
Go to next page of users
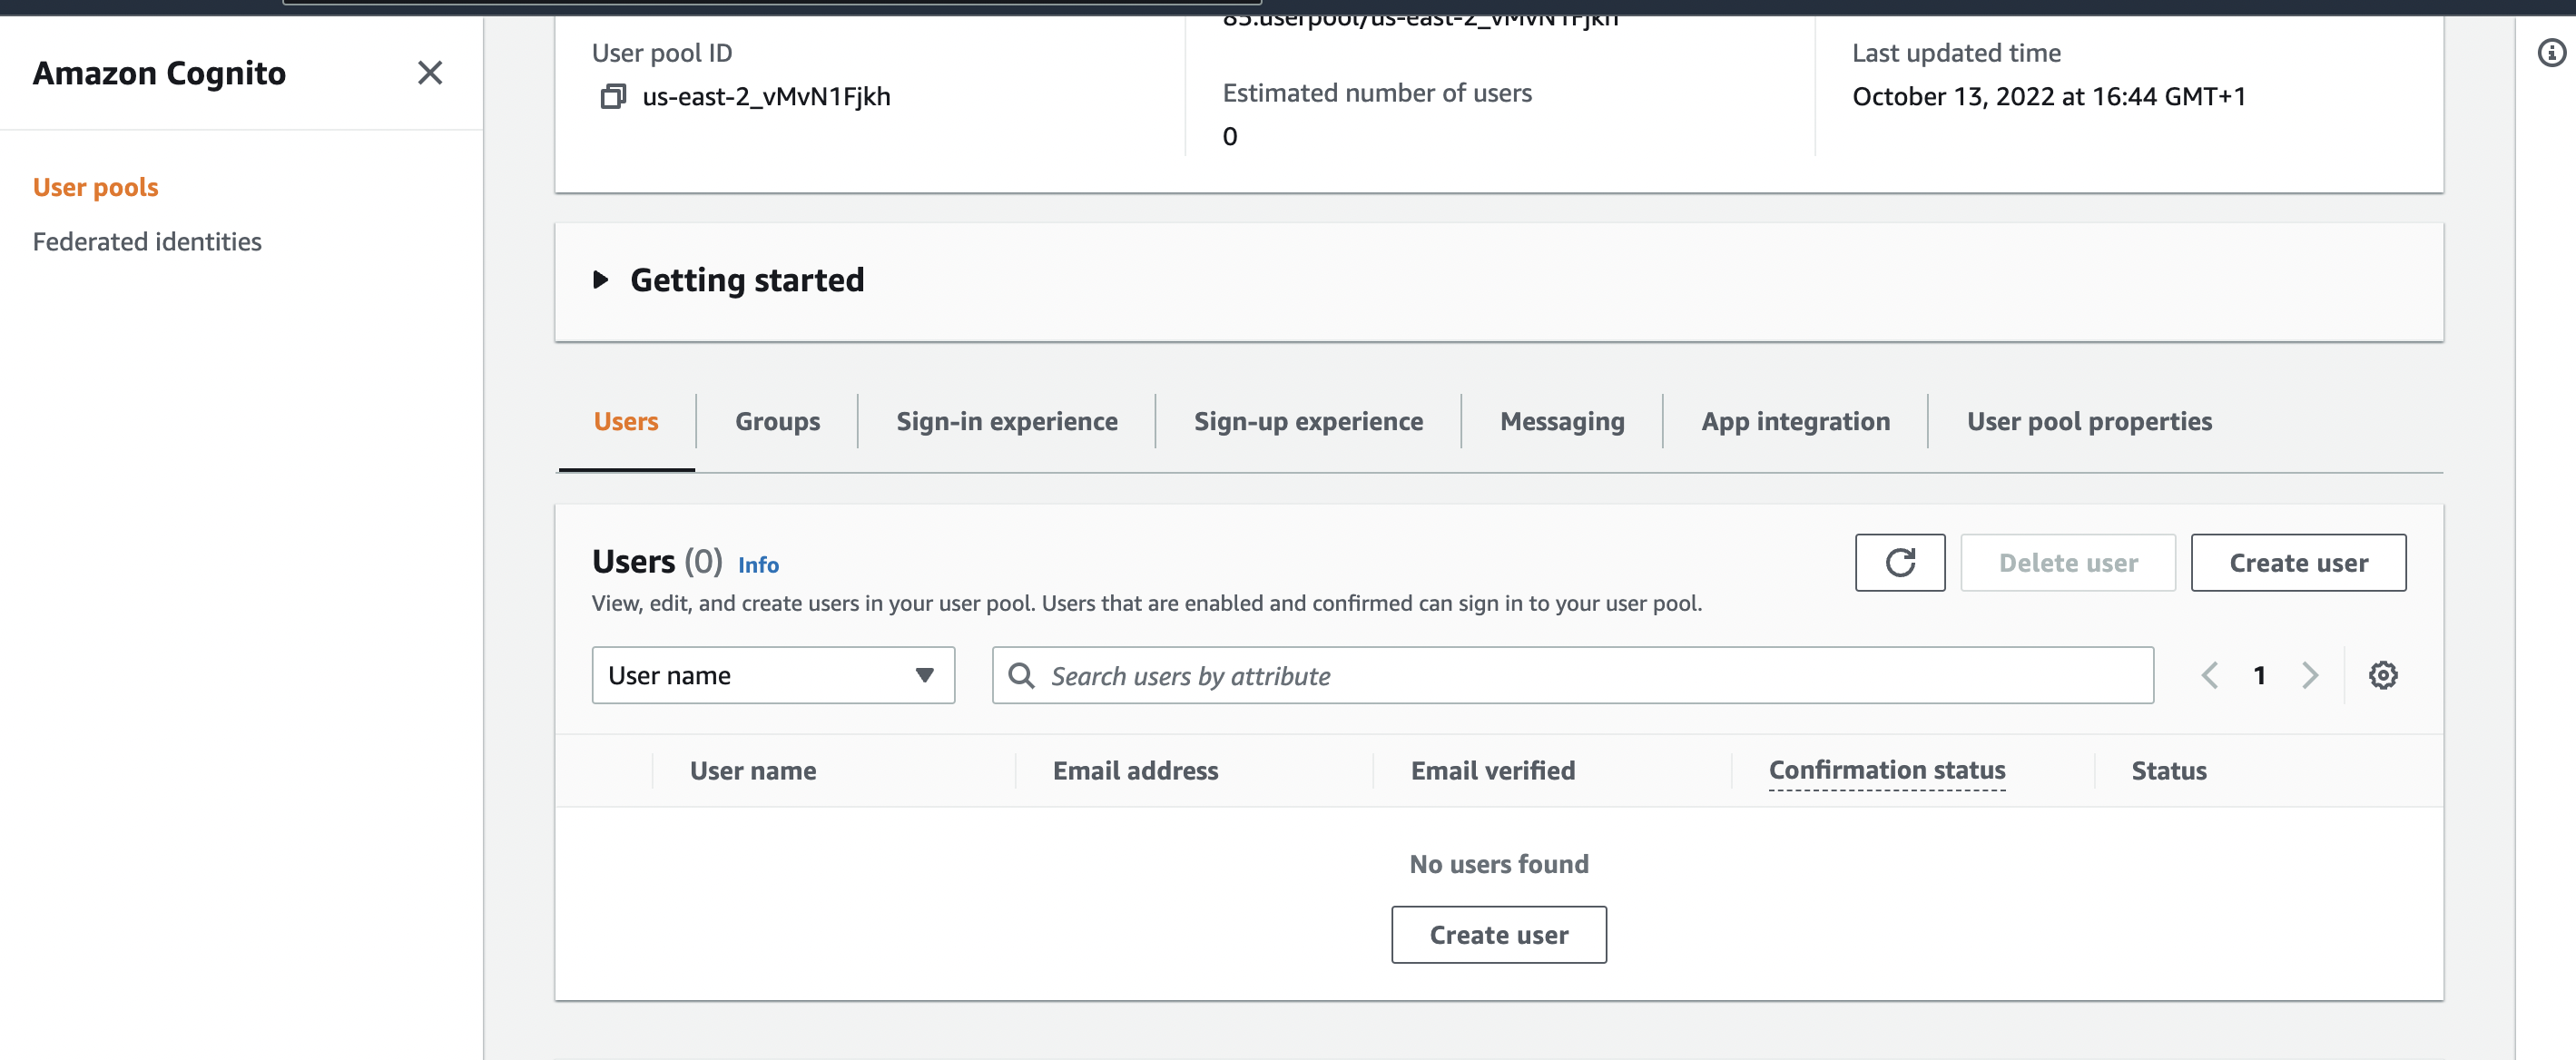click(x=2310, y=675)
